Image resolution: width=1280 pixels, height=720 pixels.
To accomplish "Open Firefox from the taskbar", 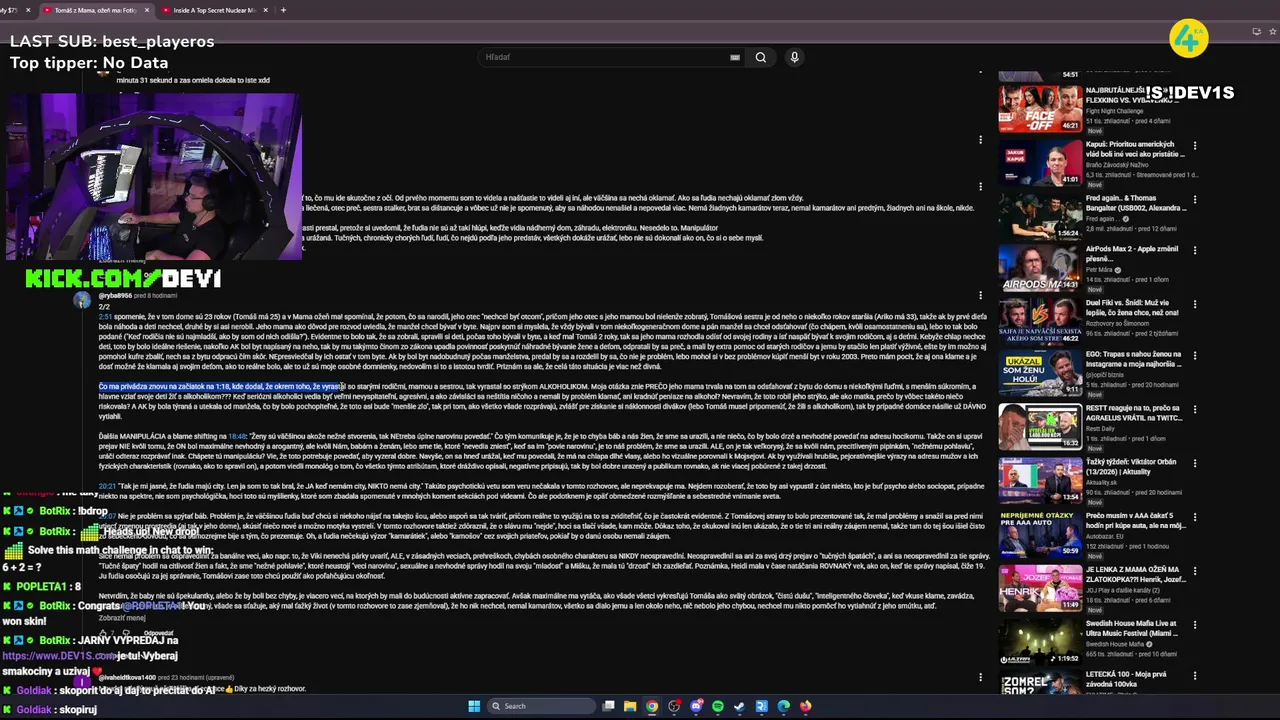I will coord(806,706).
